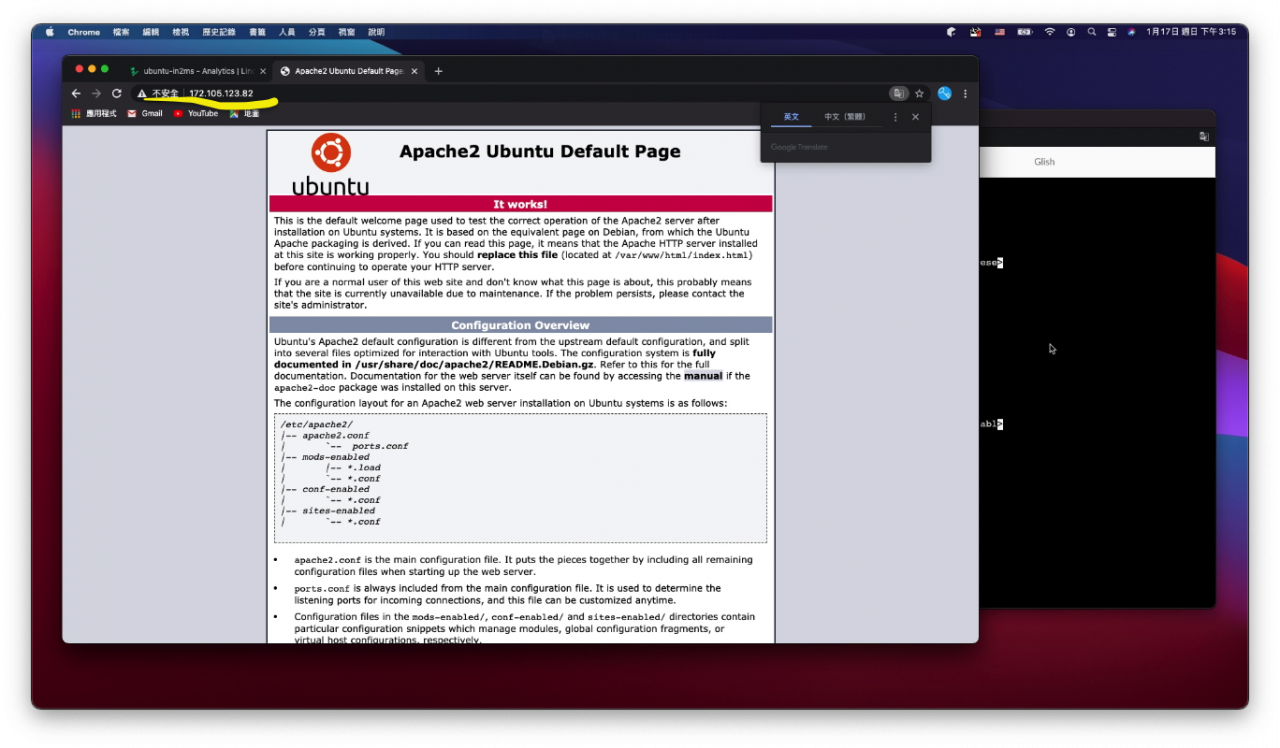Open the 歷史記錄 (History) menu
Viewport: 1280px width, 748px height.
point(219,32)
